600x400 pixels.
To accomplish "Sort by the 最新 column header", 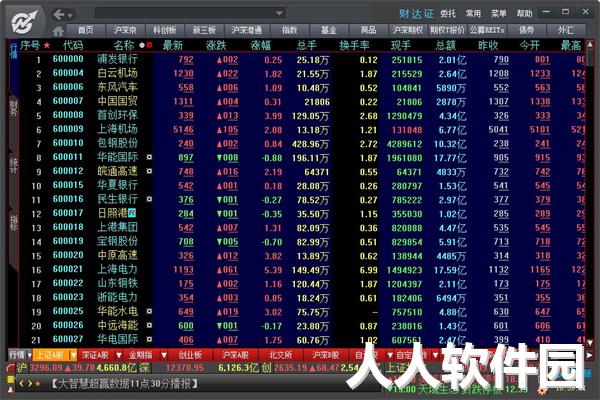I will click(173, 46).
